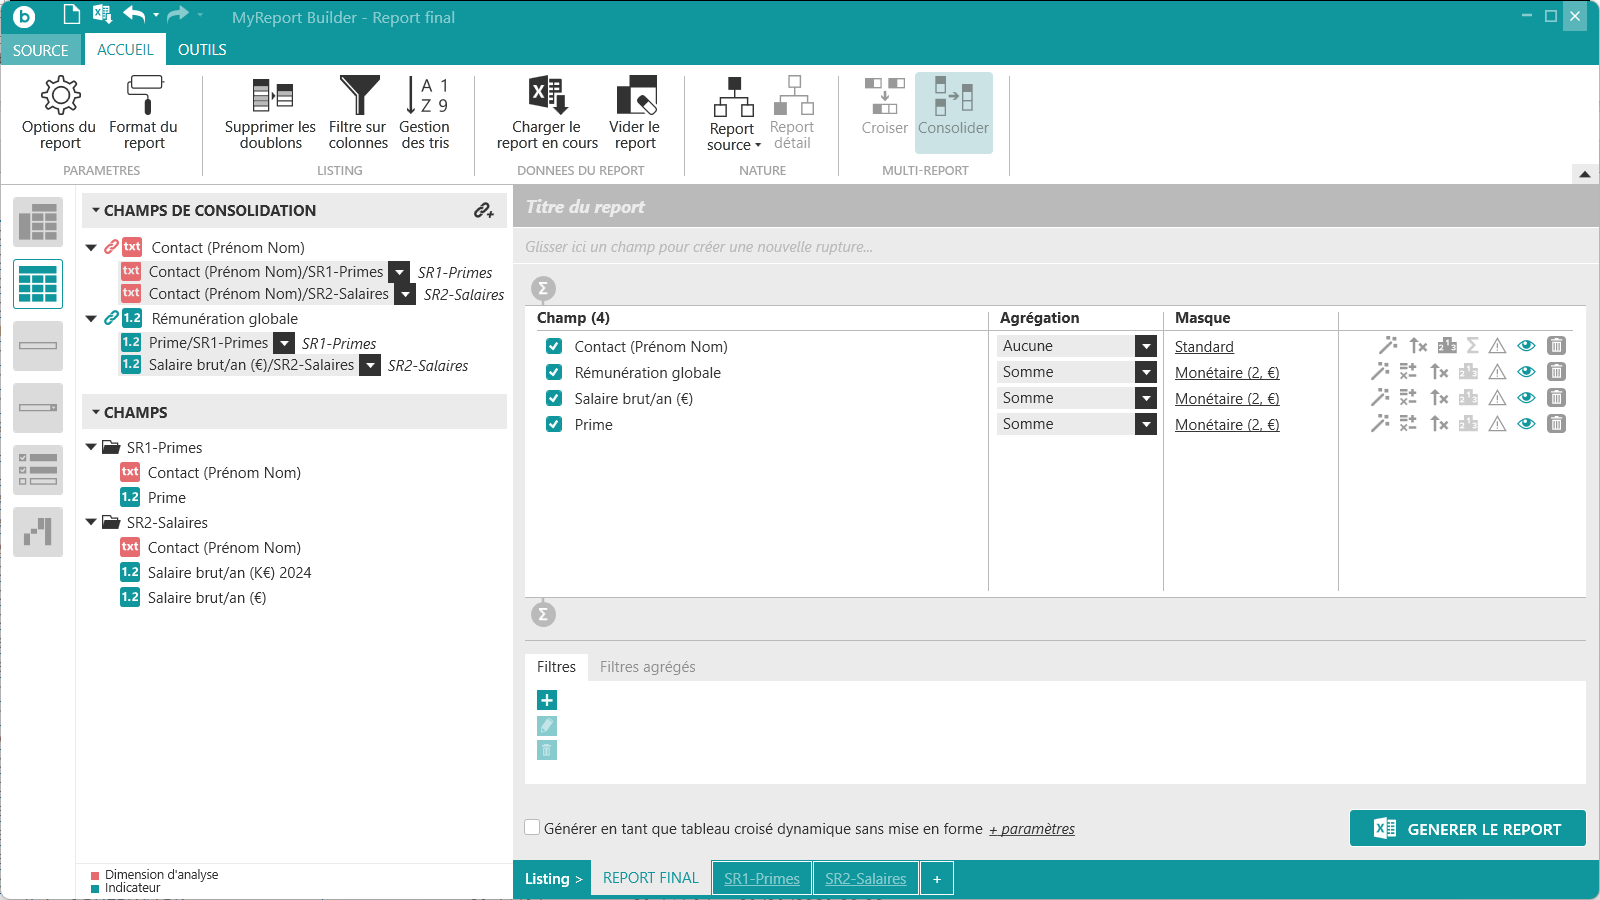Image resolution: width=1600 pixels, height=900 pixels.
Task: Toggle visibility eye for Salaire brut/an
Action: [x=1526, y=398]
